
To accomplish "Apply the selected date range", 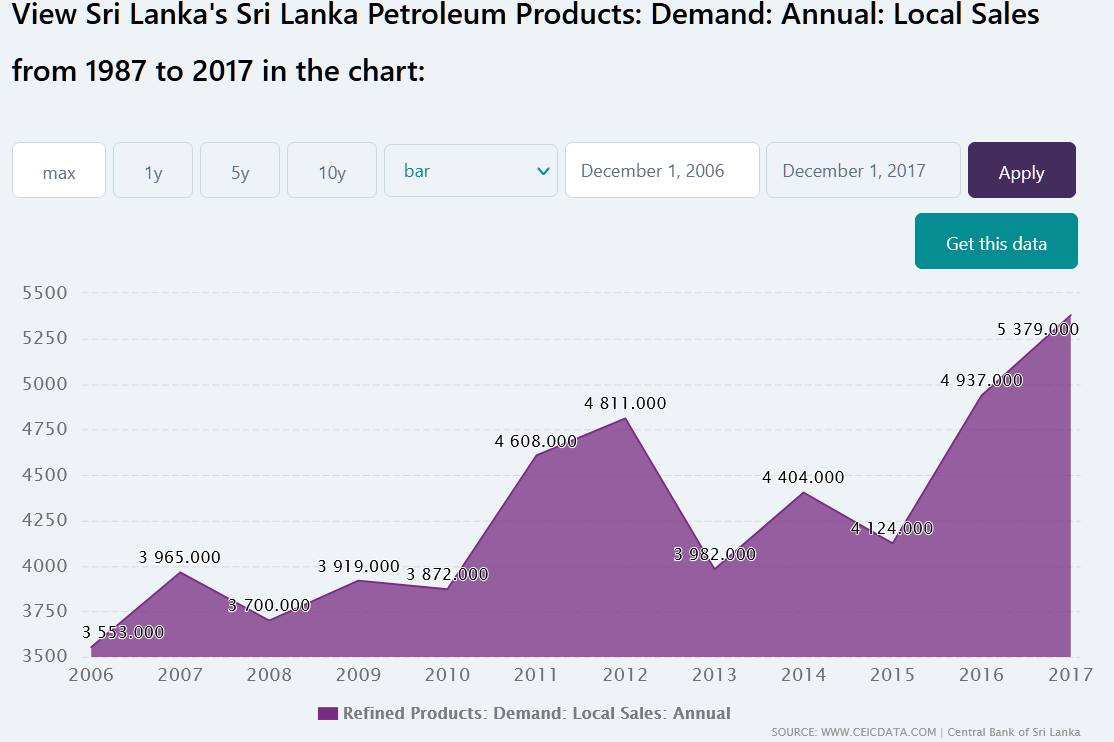I will 1022,171.
